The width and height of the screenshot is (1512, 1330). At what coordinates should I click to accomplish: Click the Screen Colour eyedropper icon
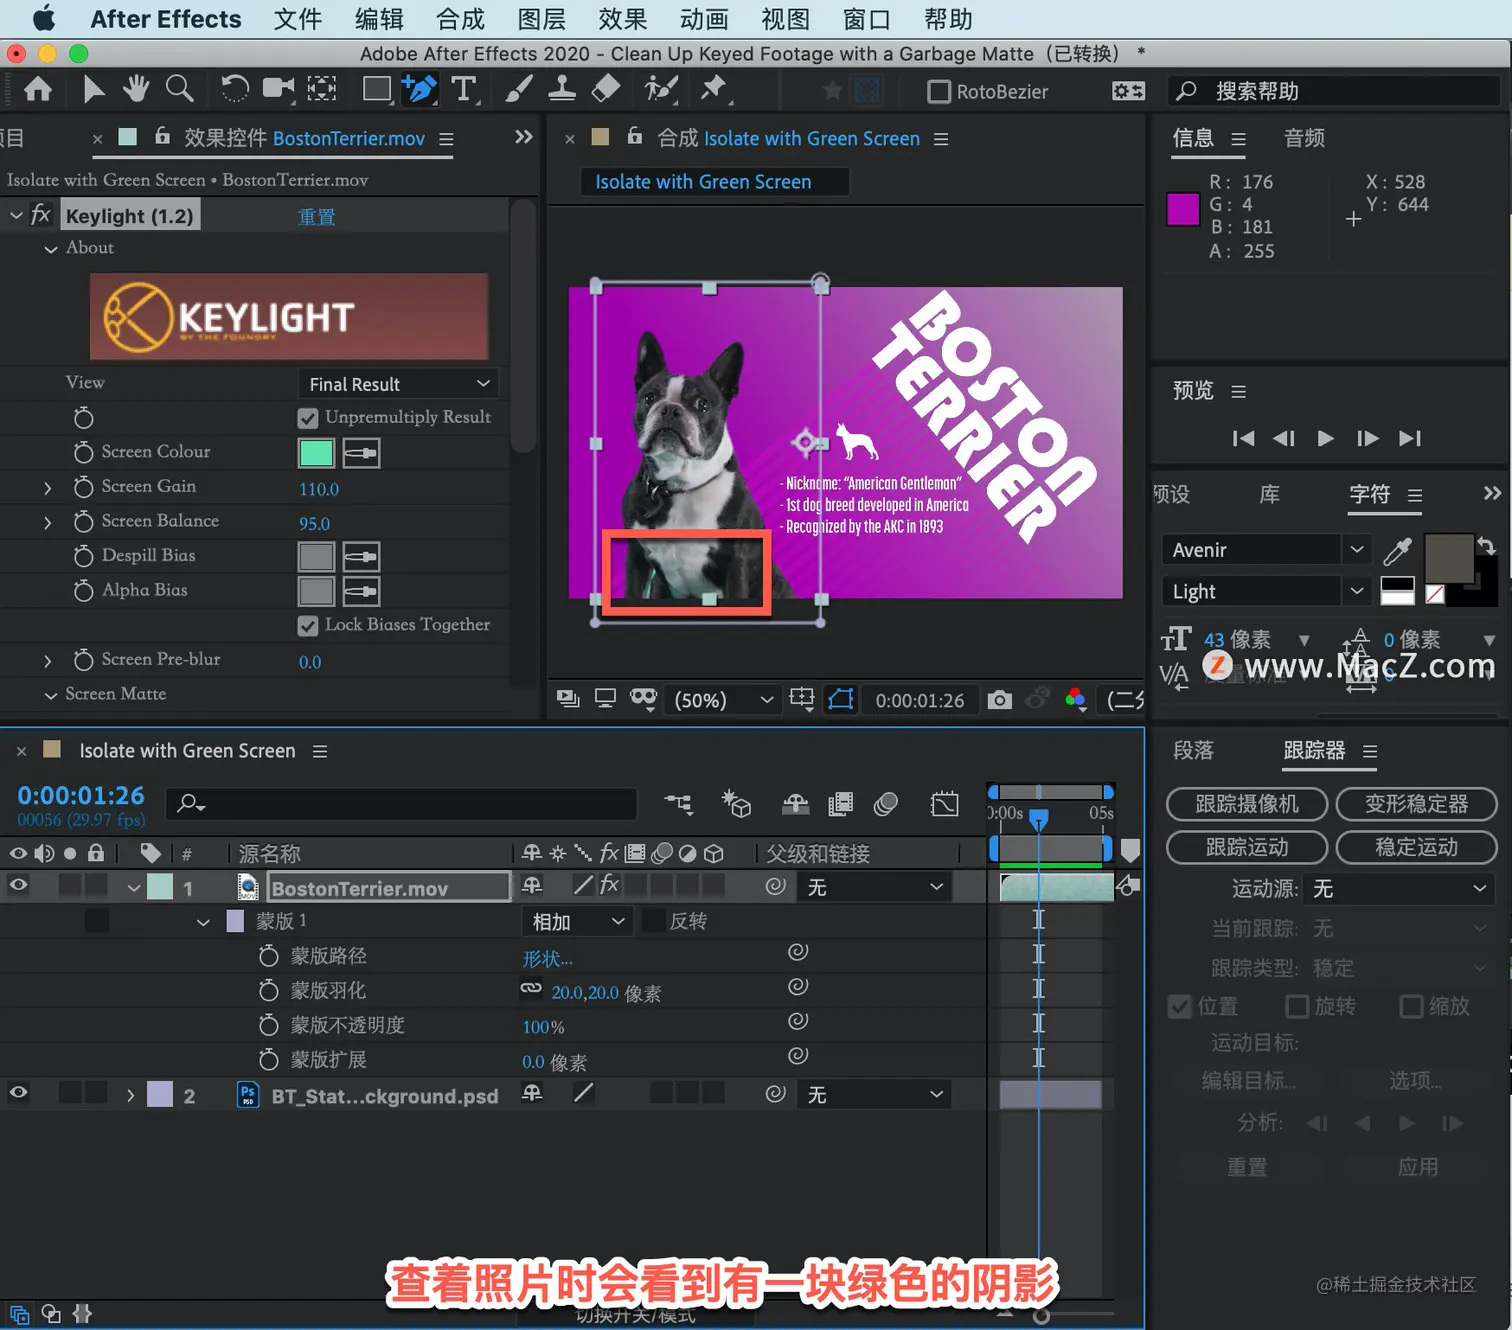click(x=361, y=453)
